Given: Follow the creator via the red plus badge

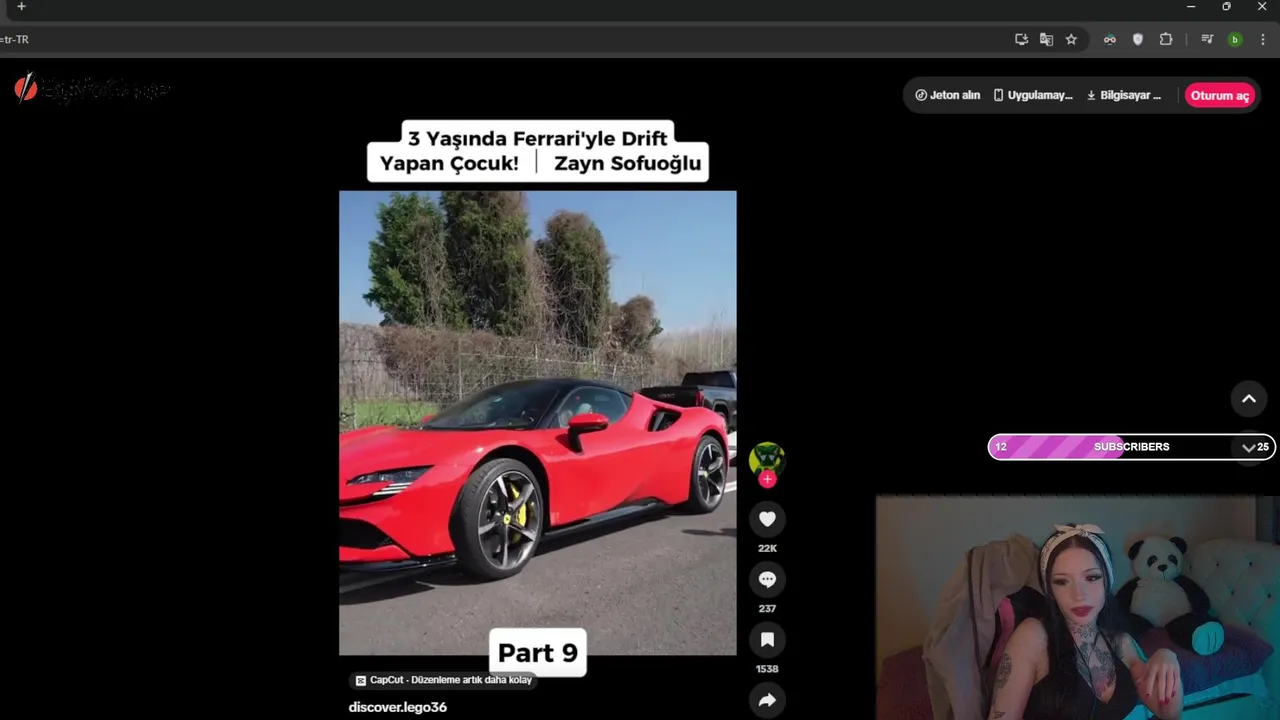Looking at the screenshot, I should click(x=767, y=479).
